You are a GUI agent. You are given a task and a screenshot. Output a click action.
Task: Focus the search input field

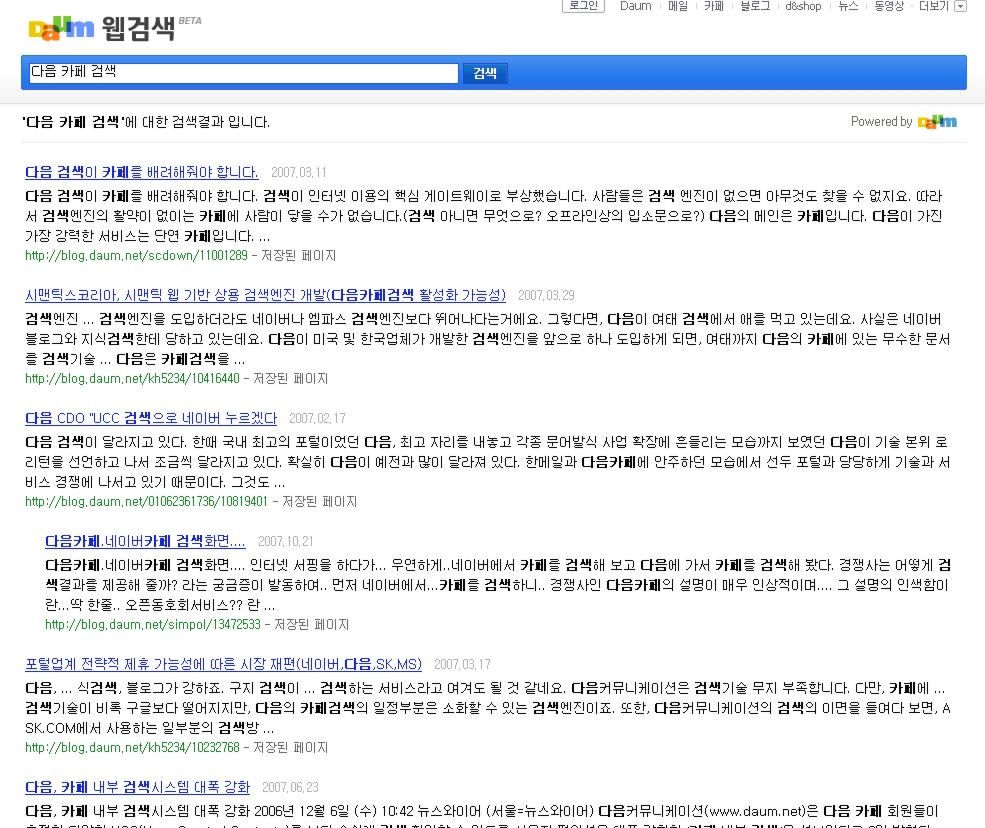[244, 73]
